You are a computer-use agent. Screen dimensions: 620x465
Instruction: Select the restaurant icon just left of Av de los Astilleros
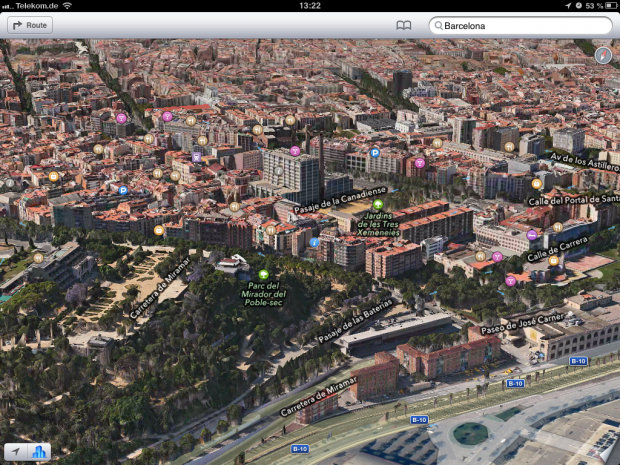[x=509, y=147]
